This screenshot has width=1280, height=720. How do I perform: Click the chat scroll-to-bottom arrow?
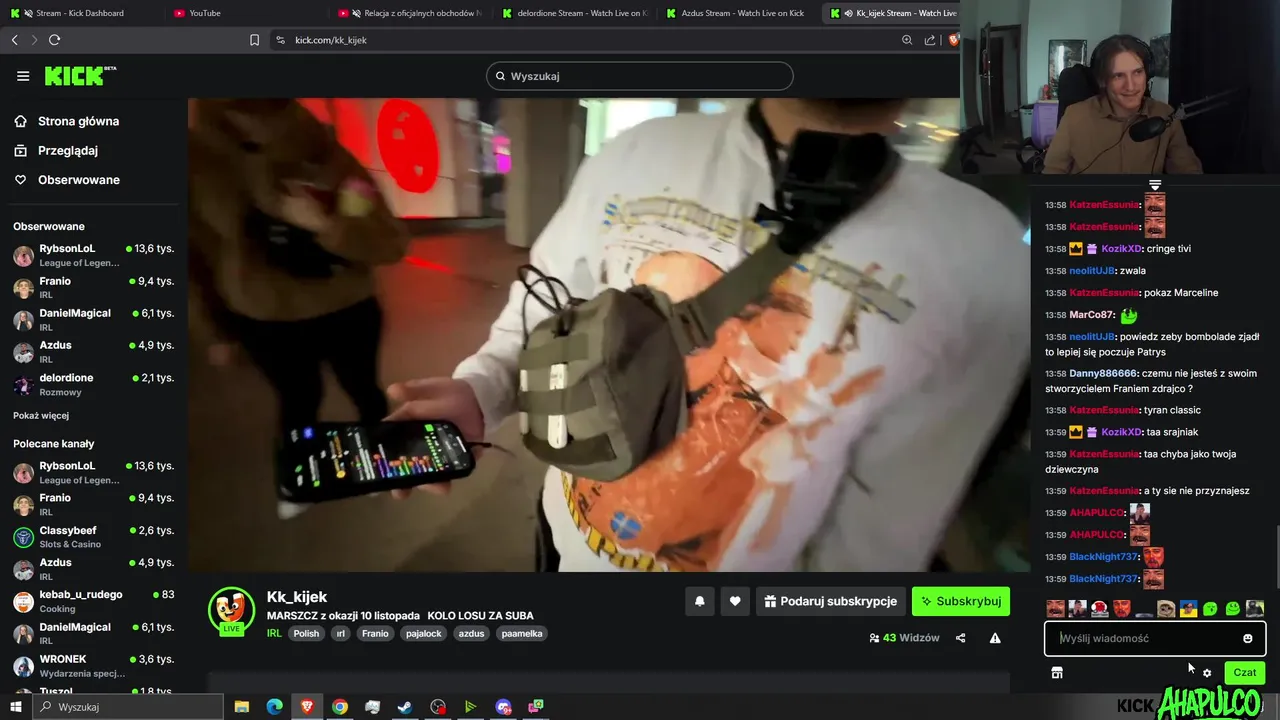click(x=1155, y=185)
